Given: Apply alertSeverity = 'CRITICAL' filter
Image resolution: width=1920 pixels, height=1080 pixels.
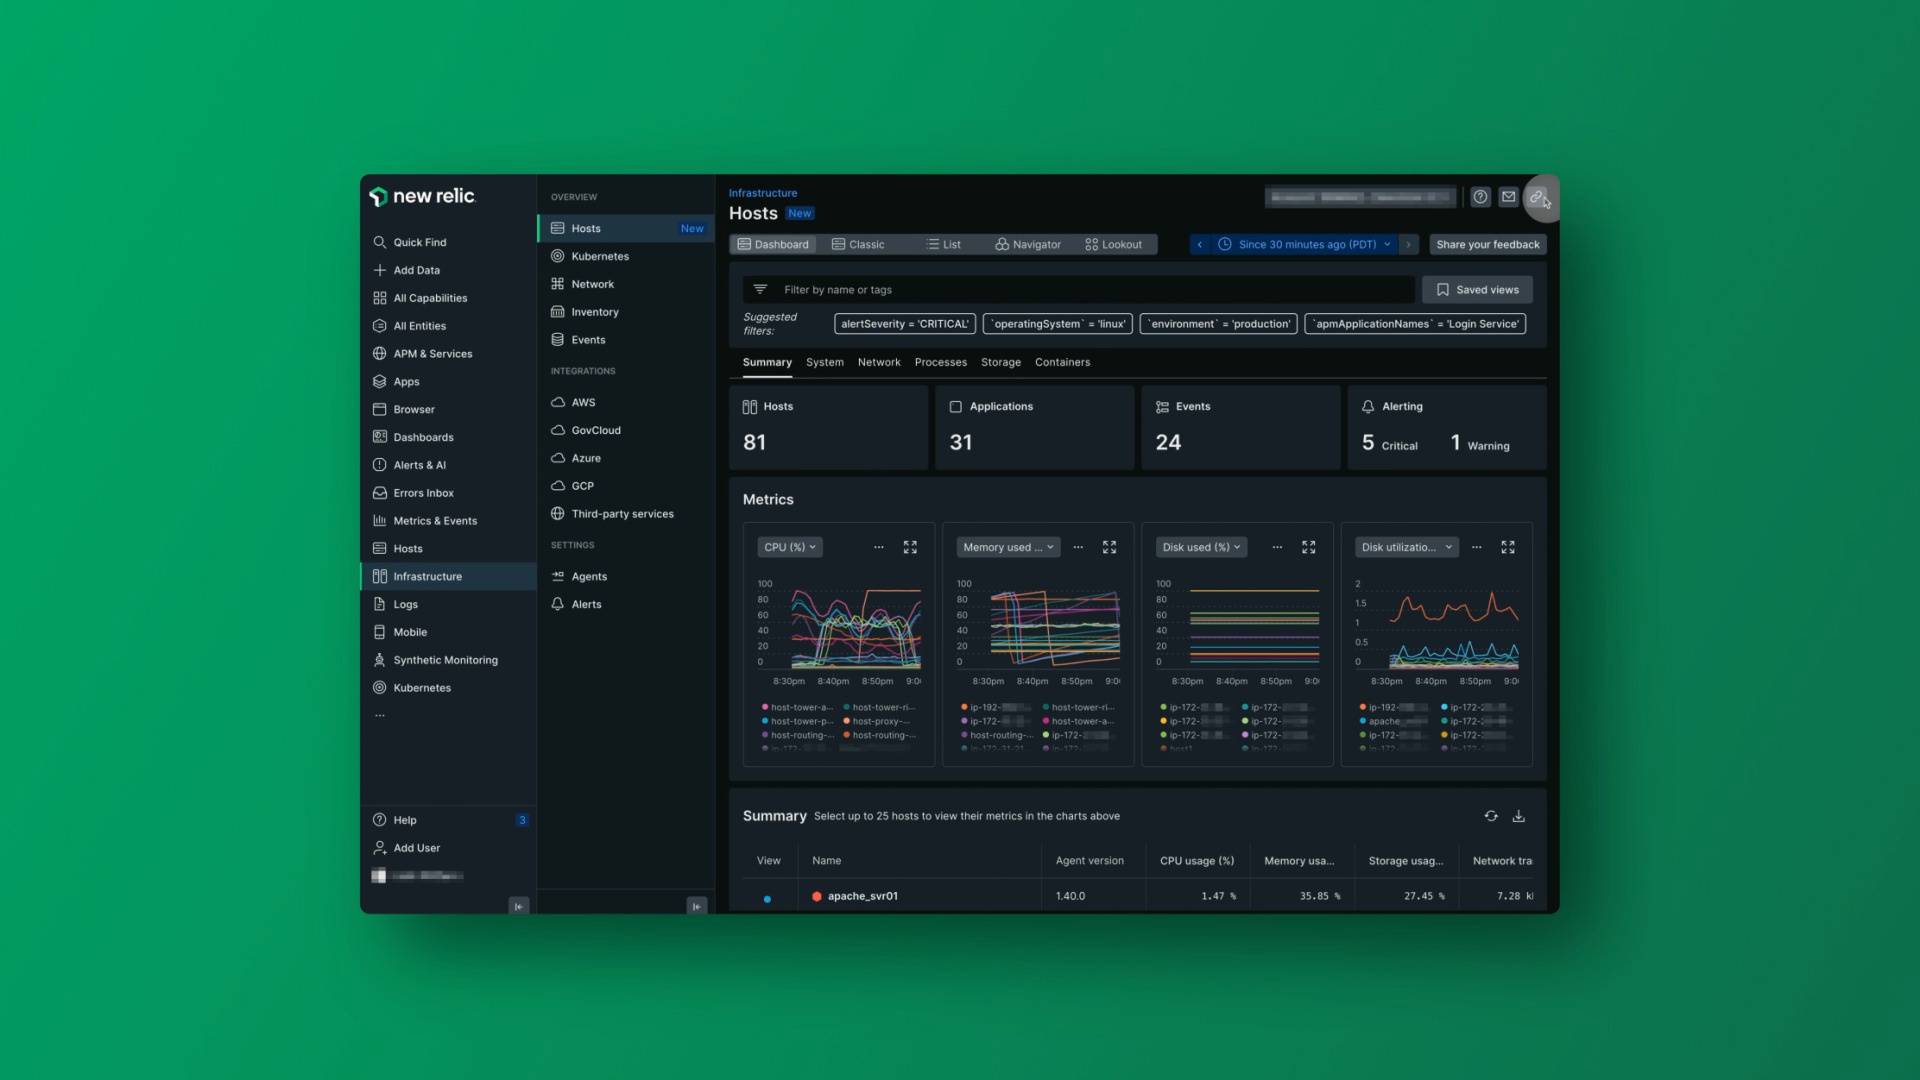Looking at the screenshot, I should click(x=904, y=324).
